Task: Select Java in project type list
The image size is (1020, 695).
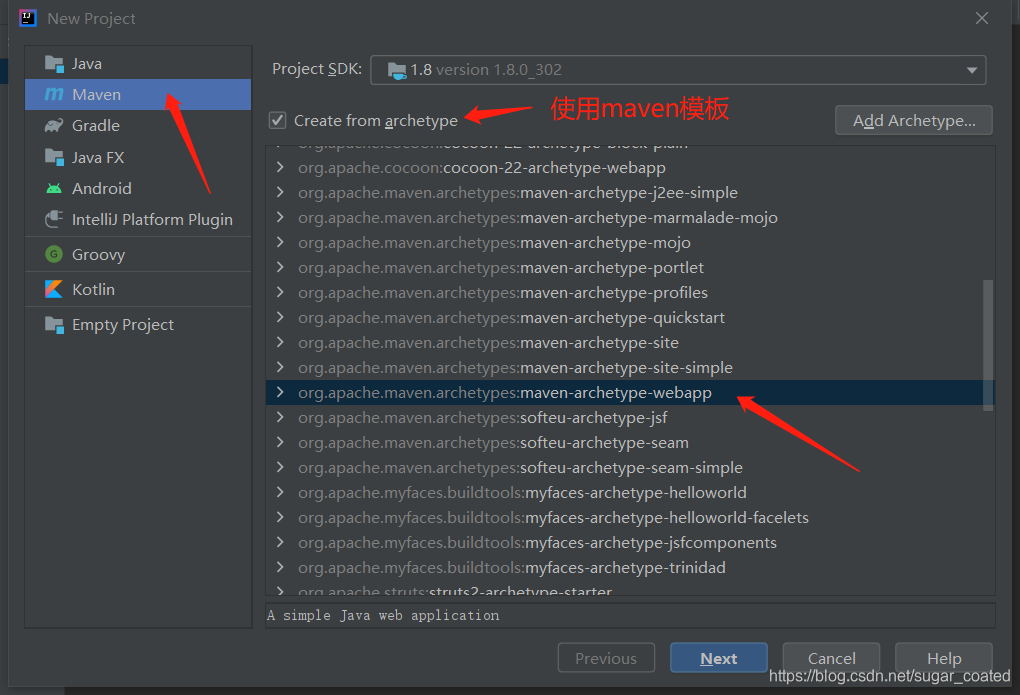Action: (138, 64)
